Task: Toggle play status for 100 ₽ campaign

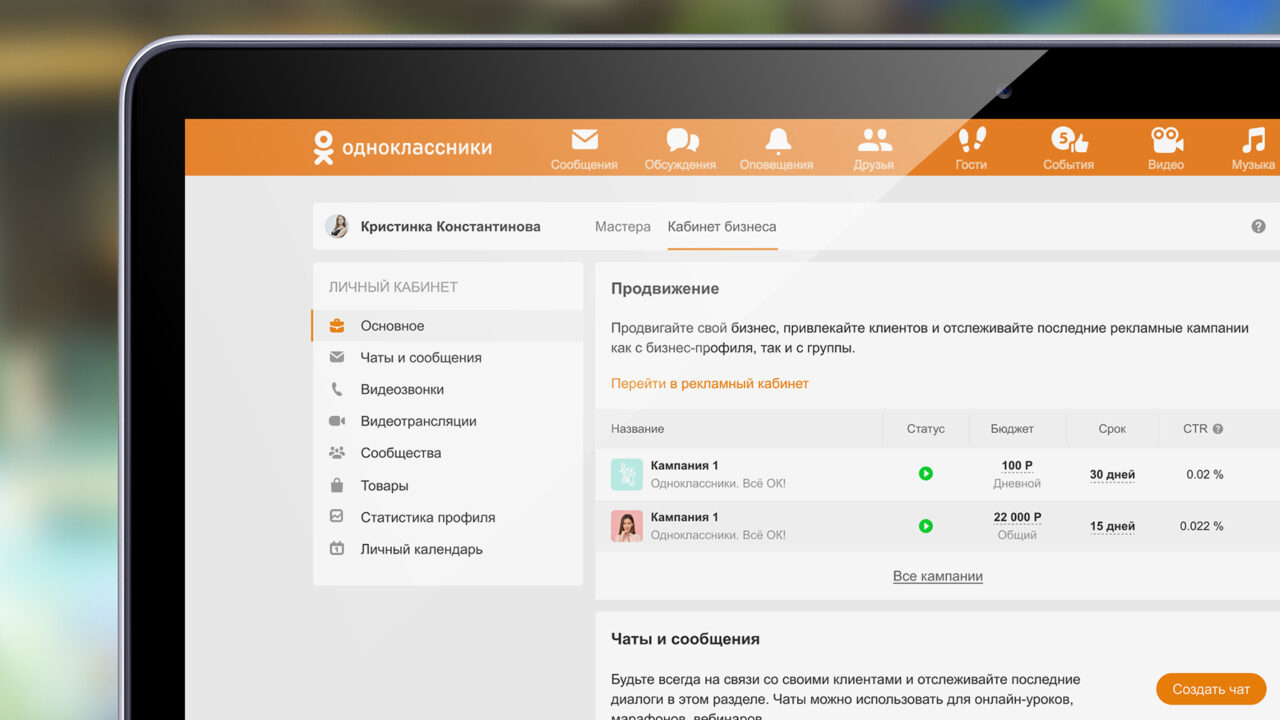Action: pos(926,474)
